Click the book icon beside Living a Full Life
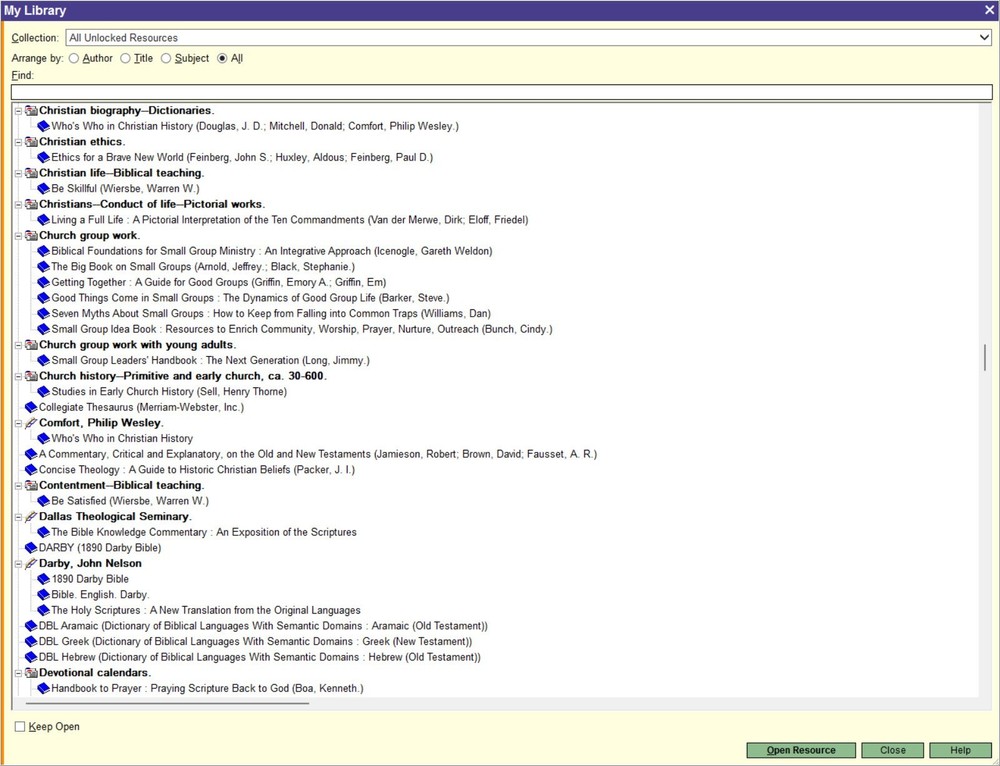The width and height of the screenshot is (1000, 766). [x=43, y=220]
